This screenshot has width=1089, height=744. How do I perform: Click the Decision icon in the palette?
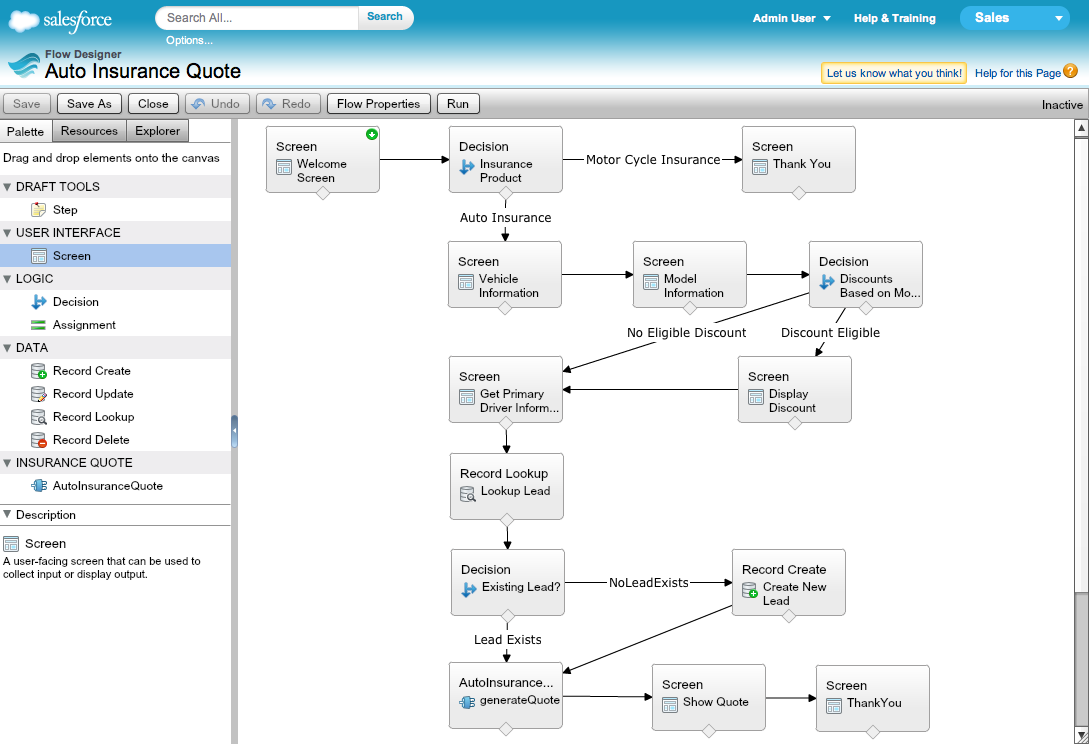(39, 302)
